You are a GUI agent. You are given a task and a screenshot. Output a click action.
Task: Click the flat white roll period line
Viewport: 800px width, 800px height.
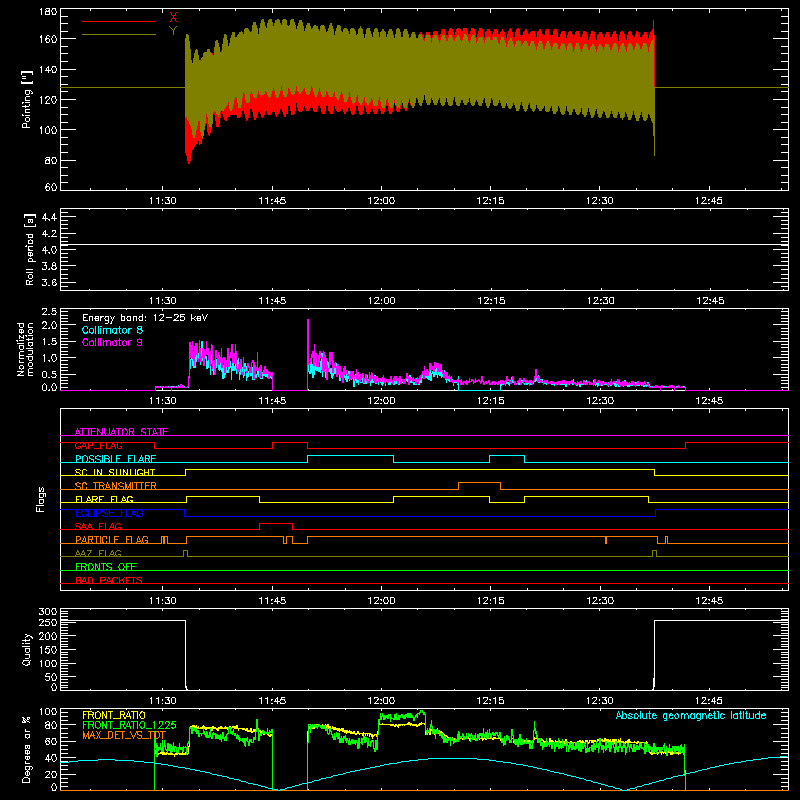424,245
